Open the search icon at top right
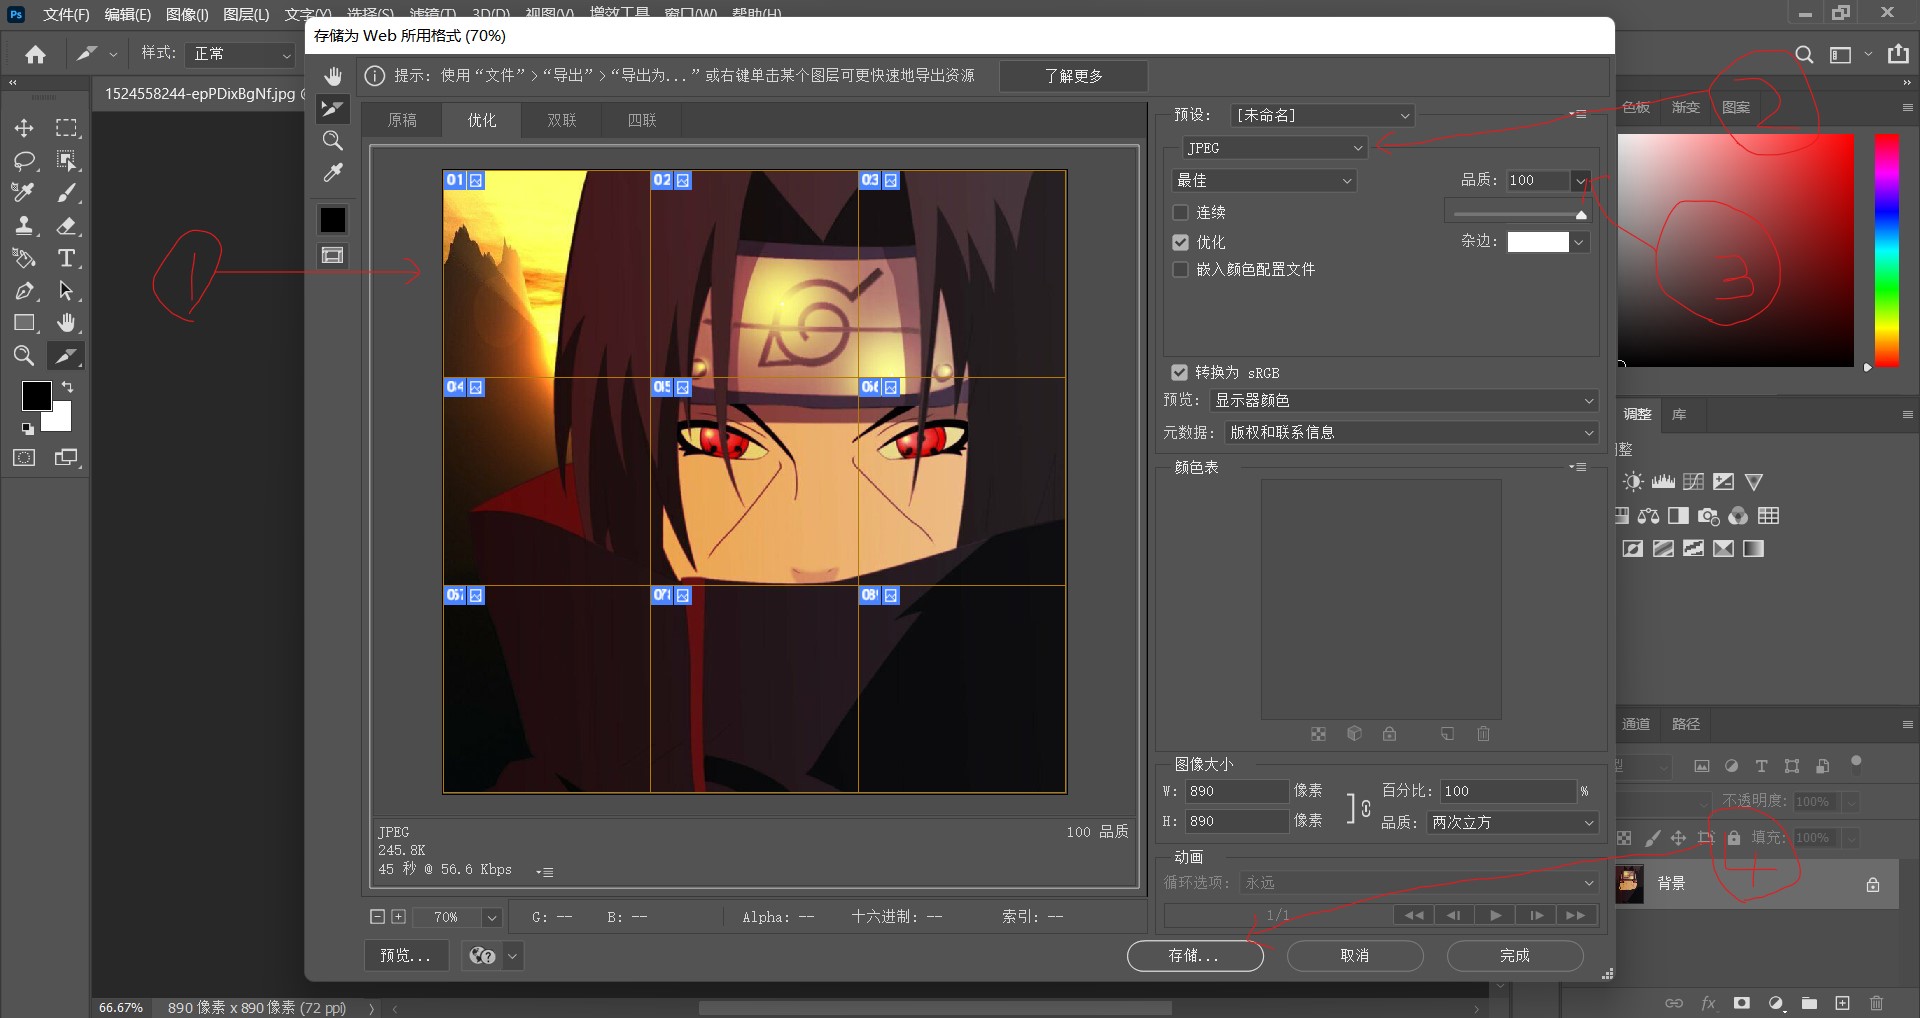 [x=1804, y=54]
